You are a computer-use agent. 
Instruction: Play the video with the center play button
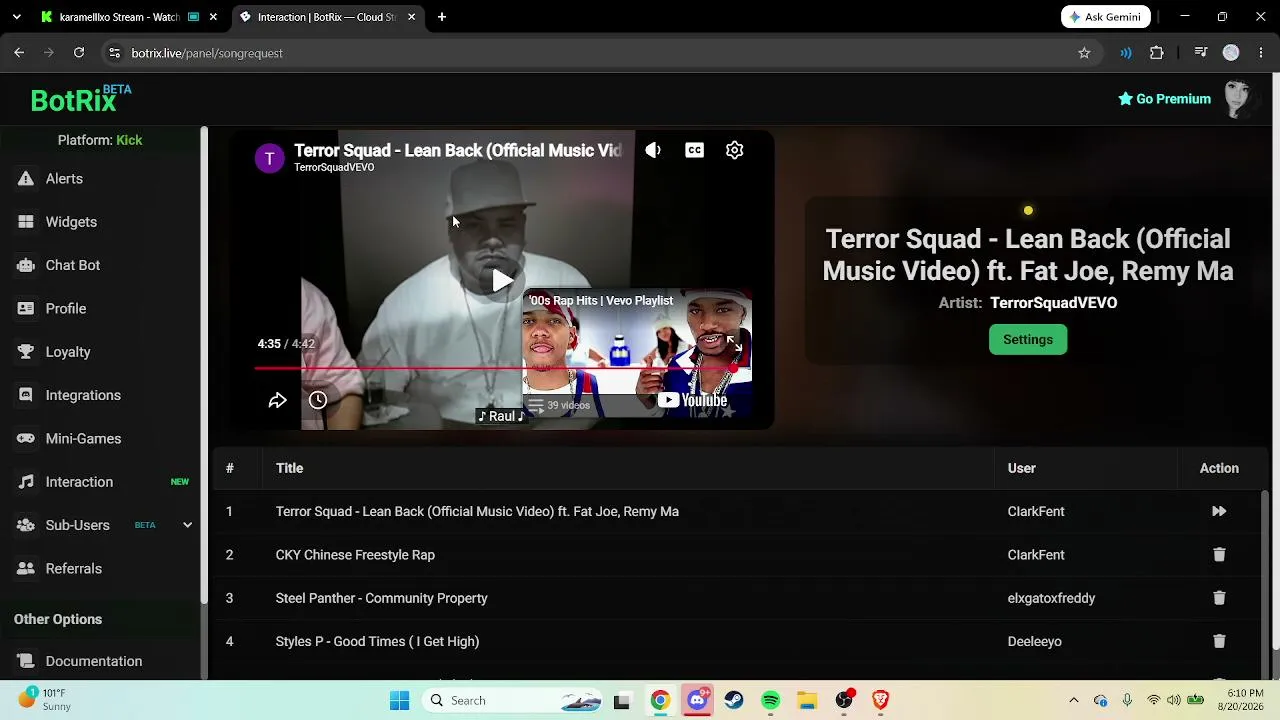[503, 280]
